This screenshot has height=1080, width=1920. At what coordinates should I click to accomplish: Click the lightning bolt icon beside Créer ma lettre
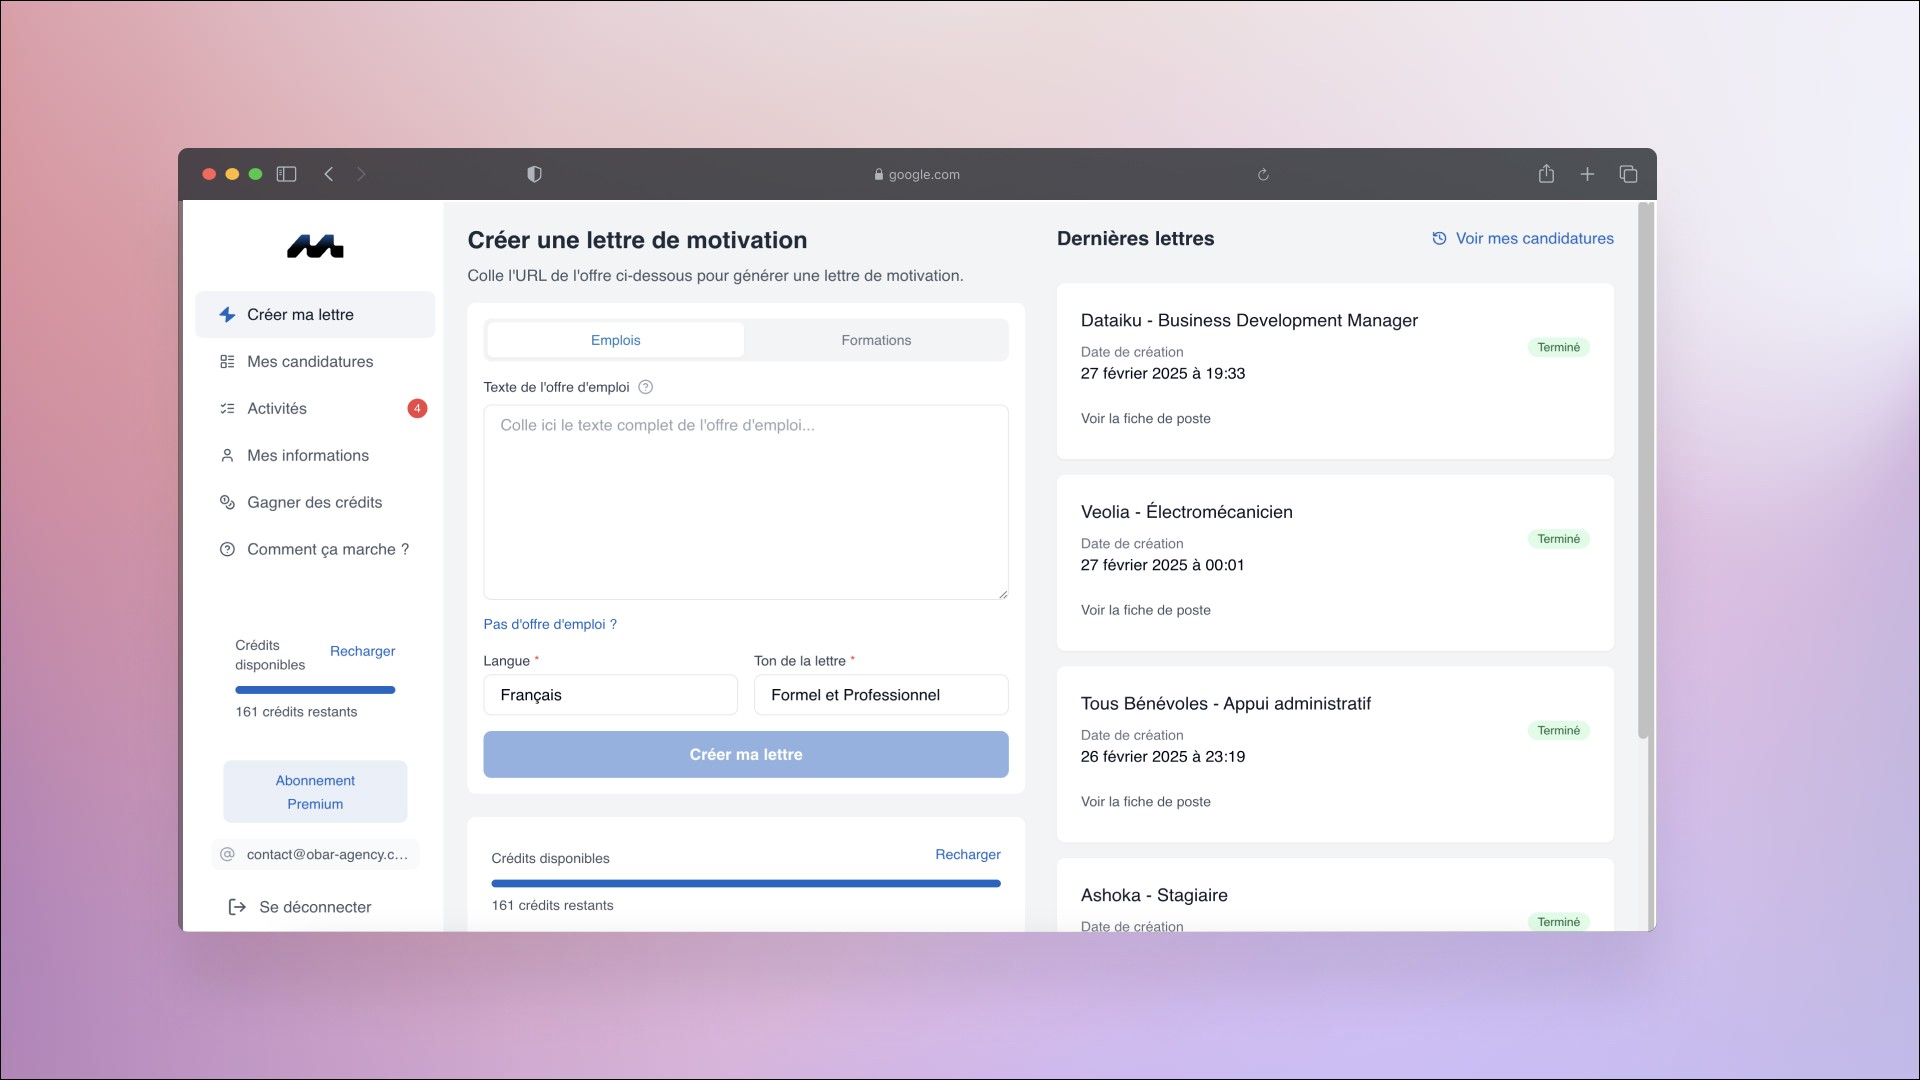click(227, 314)
